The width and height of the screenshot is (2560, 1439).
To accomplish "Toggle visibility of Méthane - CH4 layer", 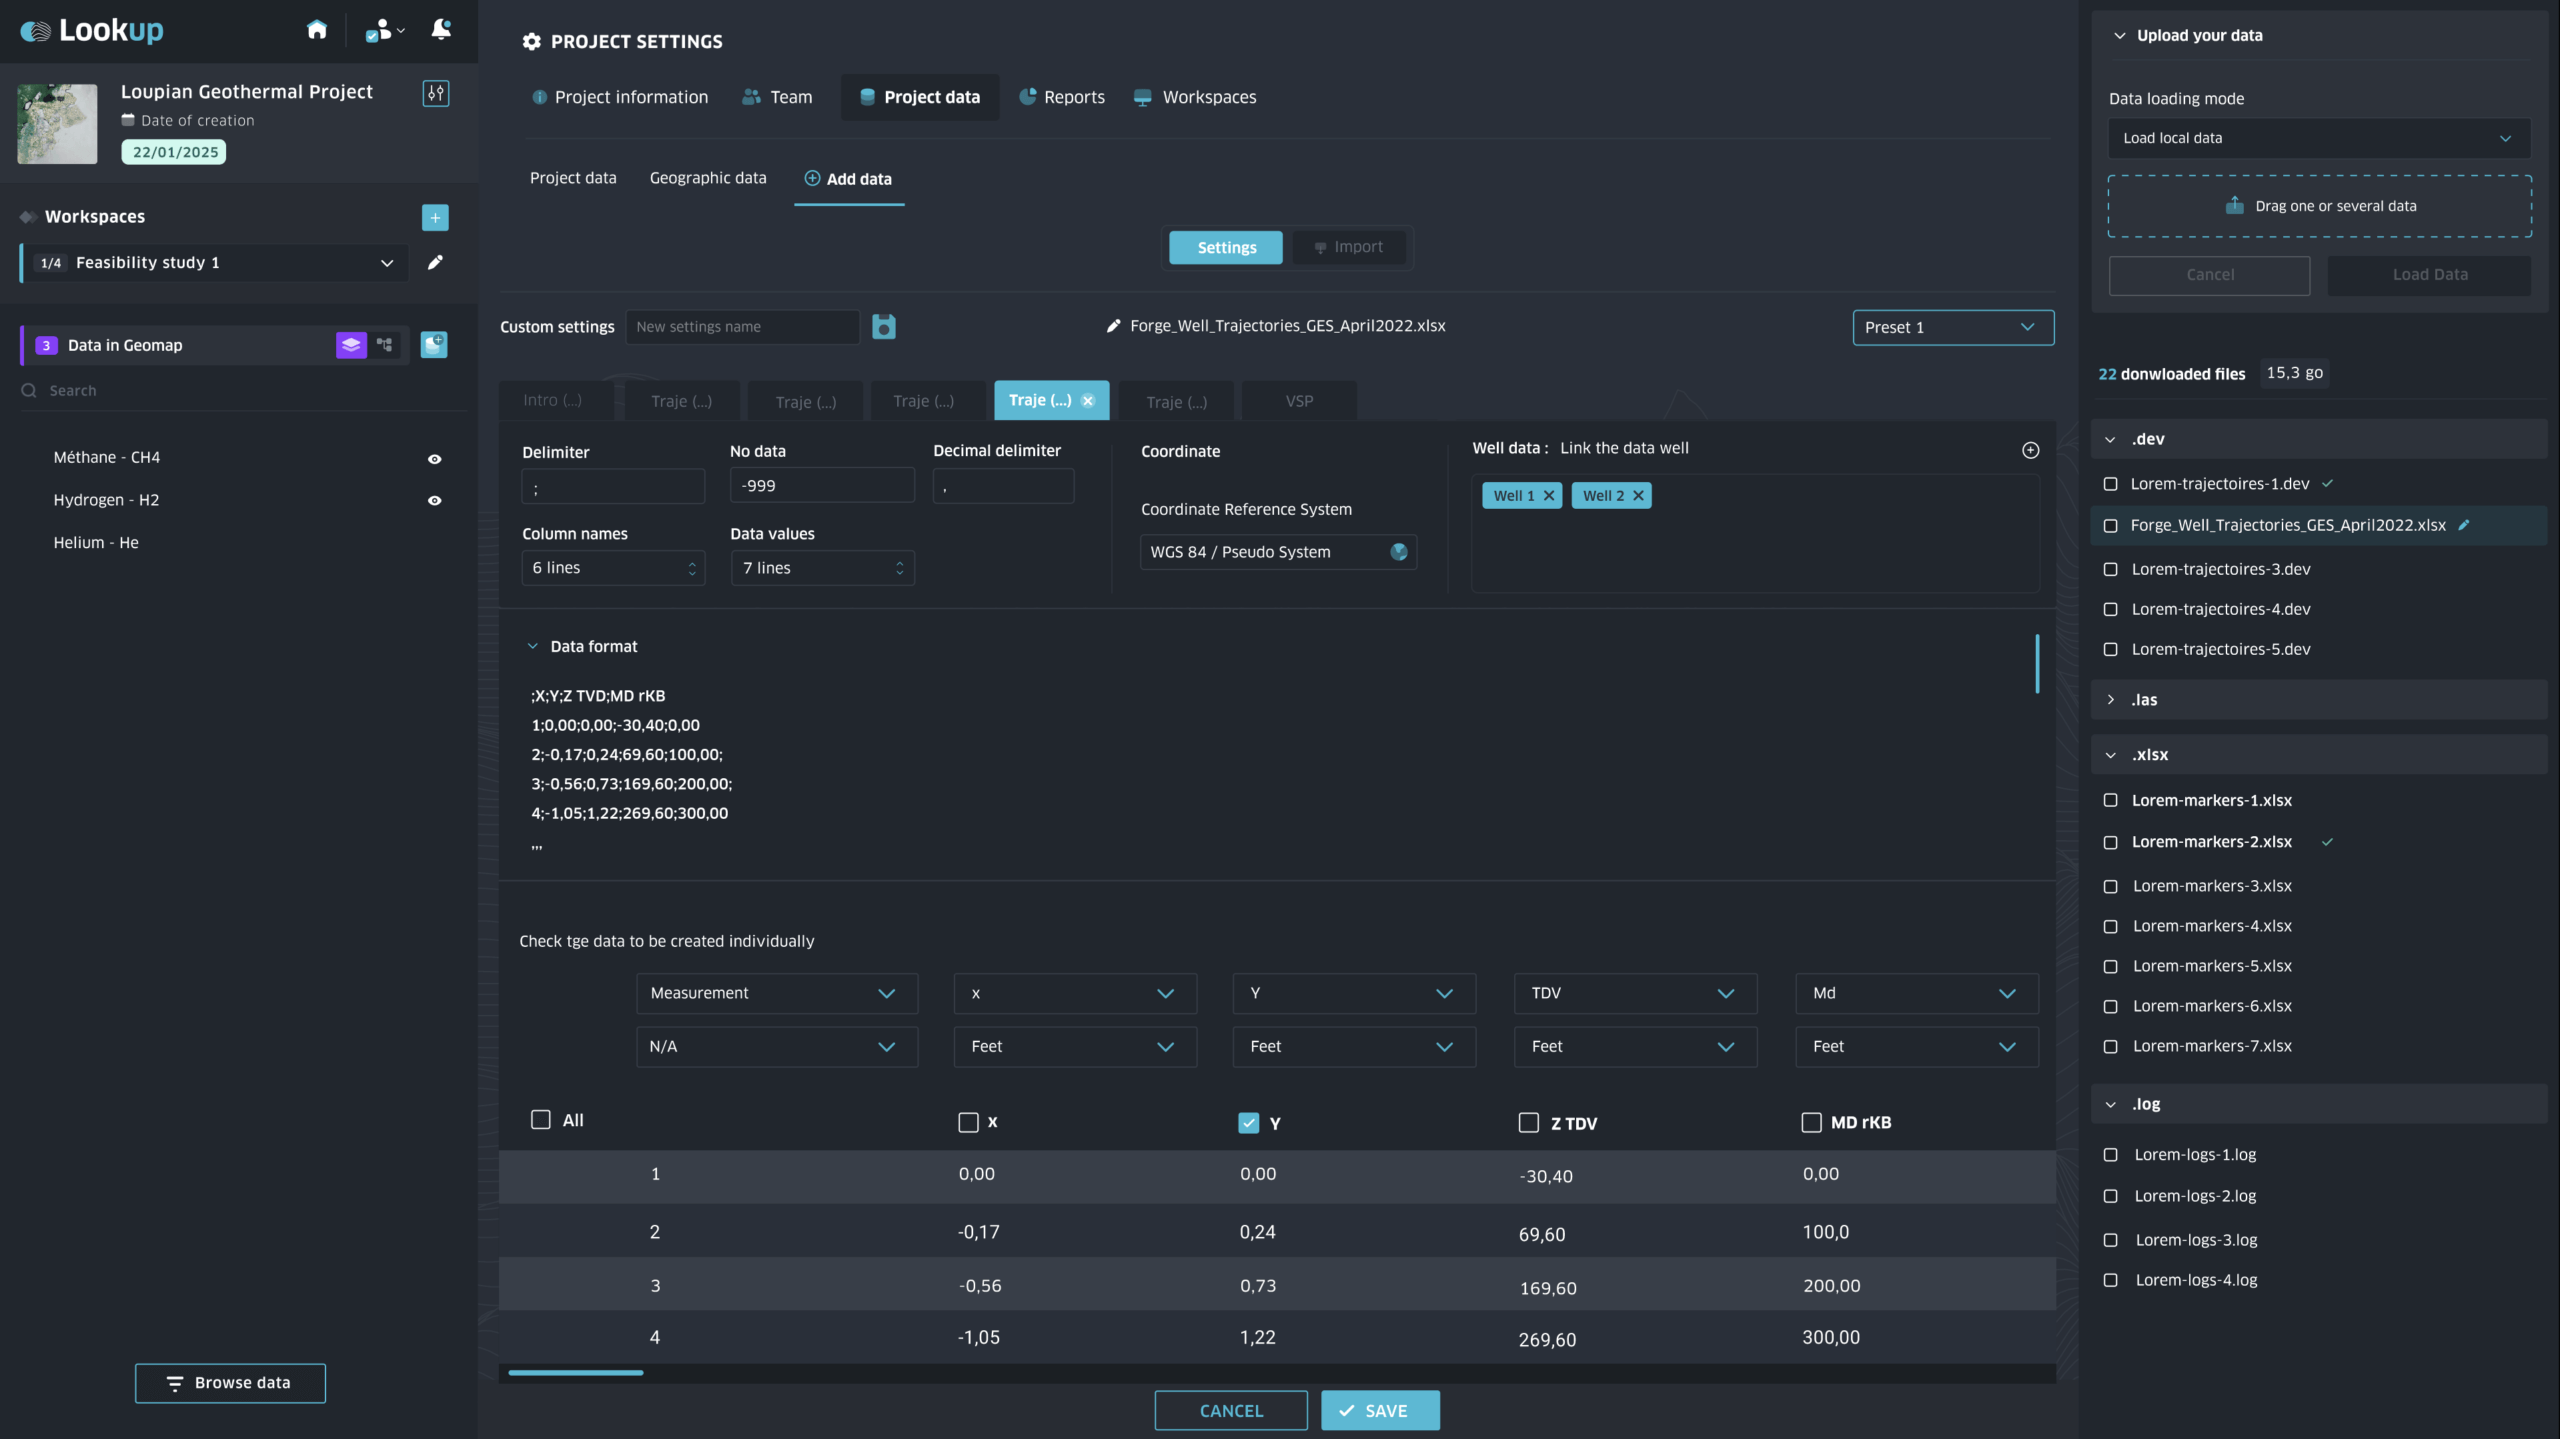I will [434, 459].
